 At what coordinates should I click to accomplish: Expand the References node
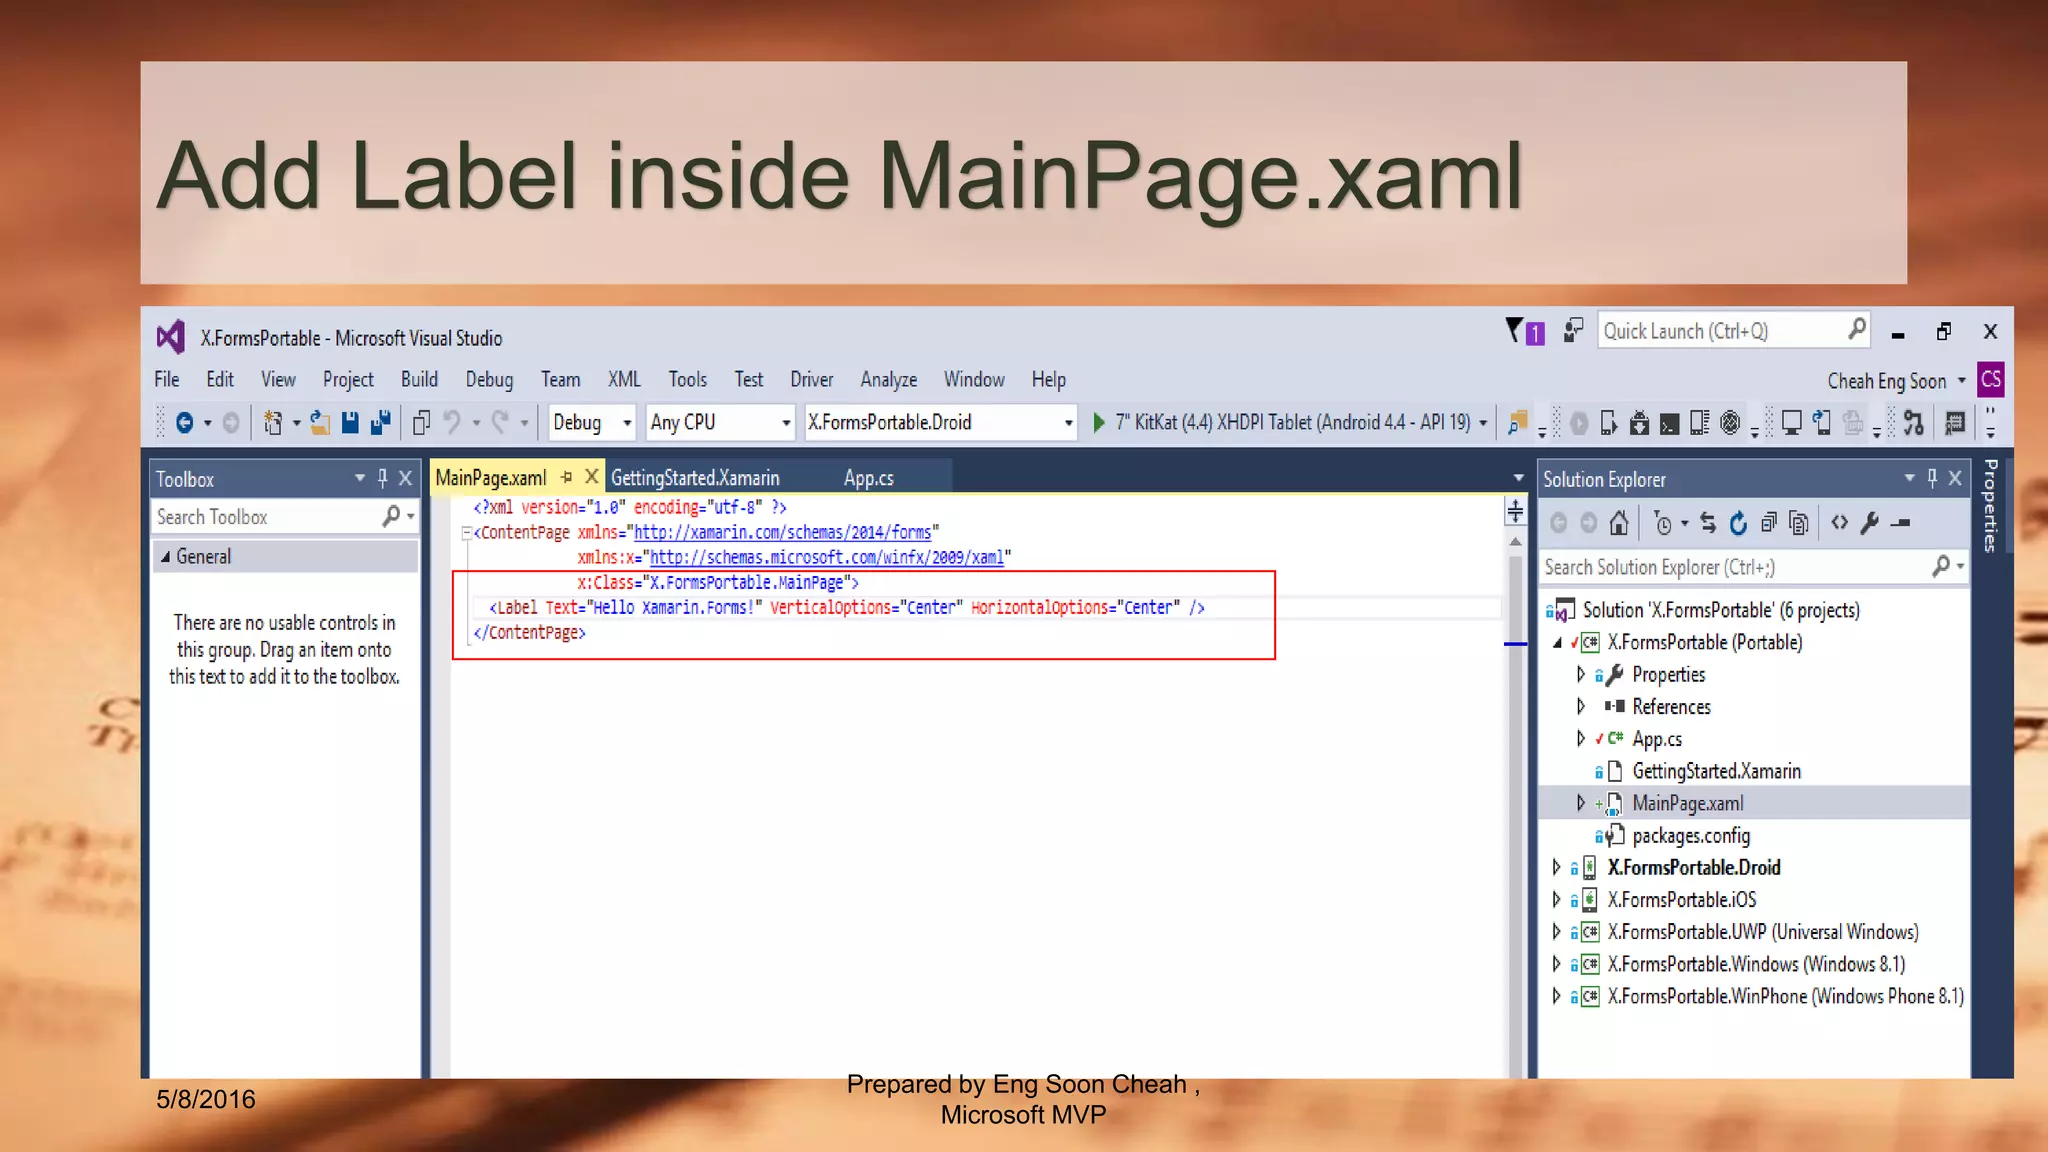(x=1580, y=706)
